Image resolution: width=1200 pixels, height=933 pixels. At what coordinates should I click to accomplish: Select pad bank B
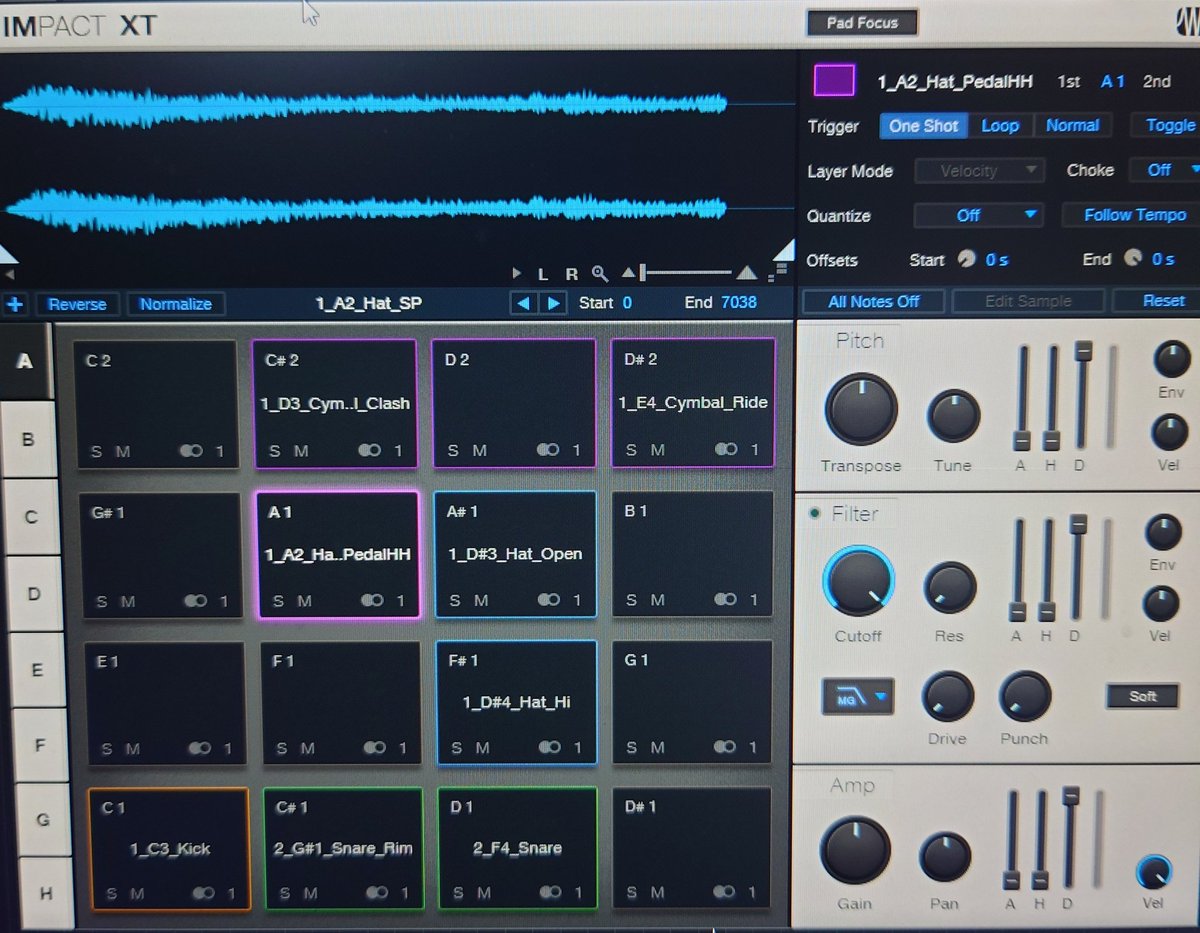(27, 439)
